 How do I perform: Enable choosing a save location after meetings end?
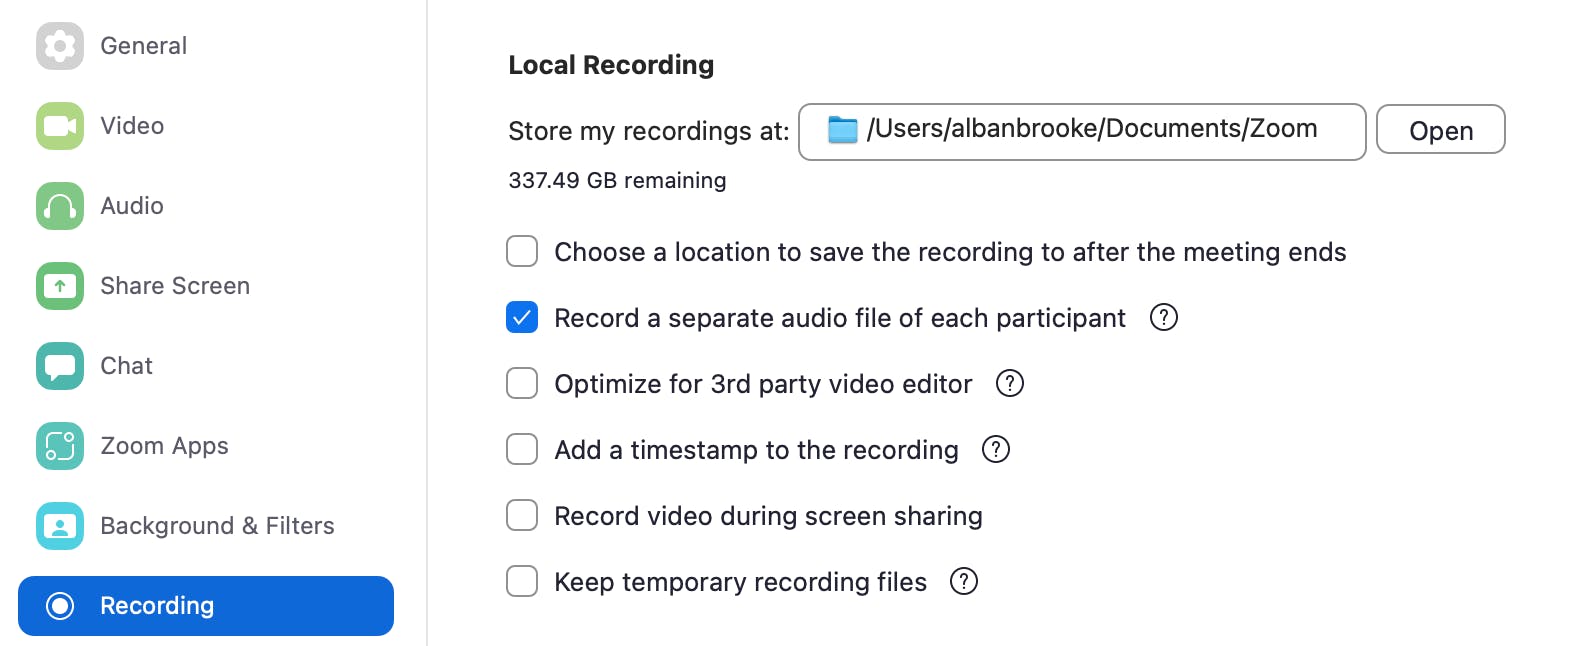click(521, 251)
